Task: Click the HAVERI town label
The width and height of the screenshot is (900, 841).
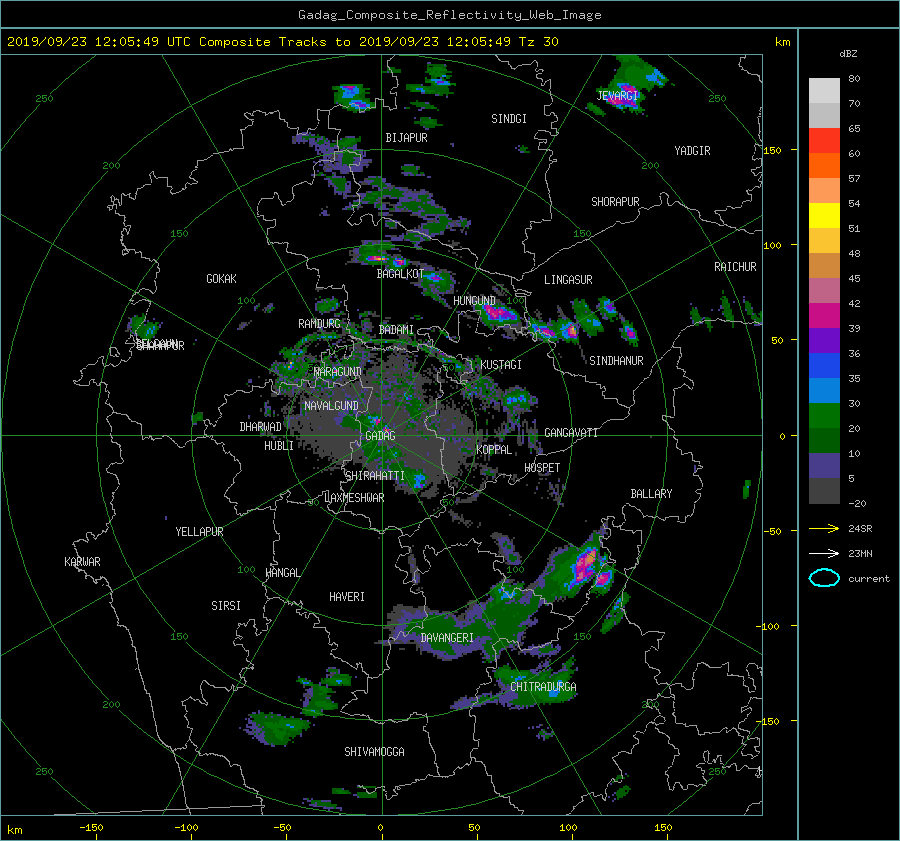Action: tap(347, 597)
